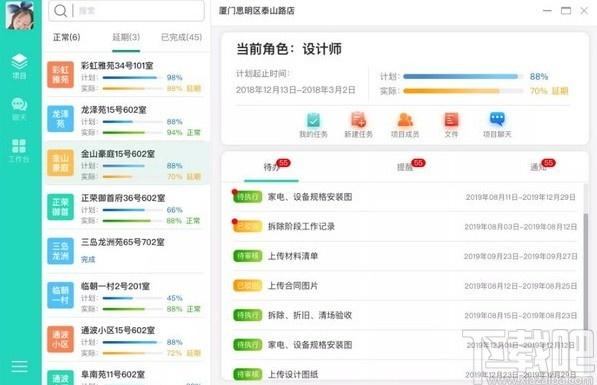Open 项目成员 project members icon
Viewport: 597px width, 385px height.
[405, 125]
